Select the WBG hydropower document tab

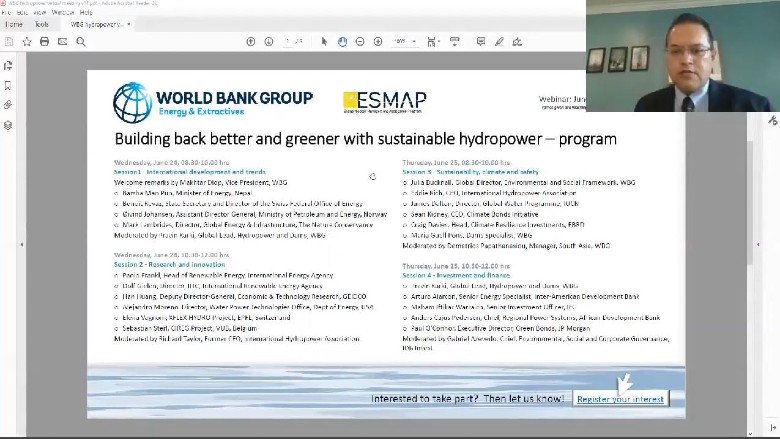(x=96, y=24)
